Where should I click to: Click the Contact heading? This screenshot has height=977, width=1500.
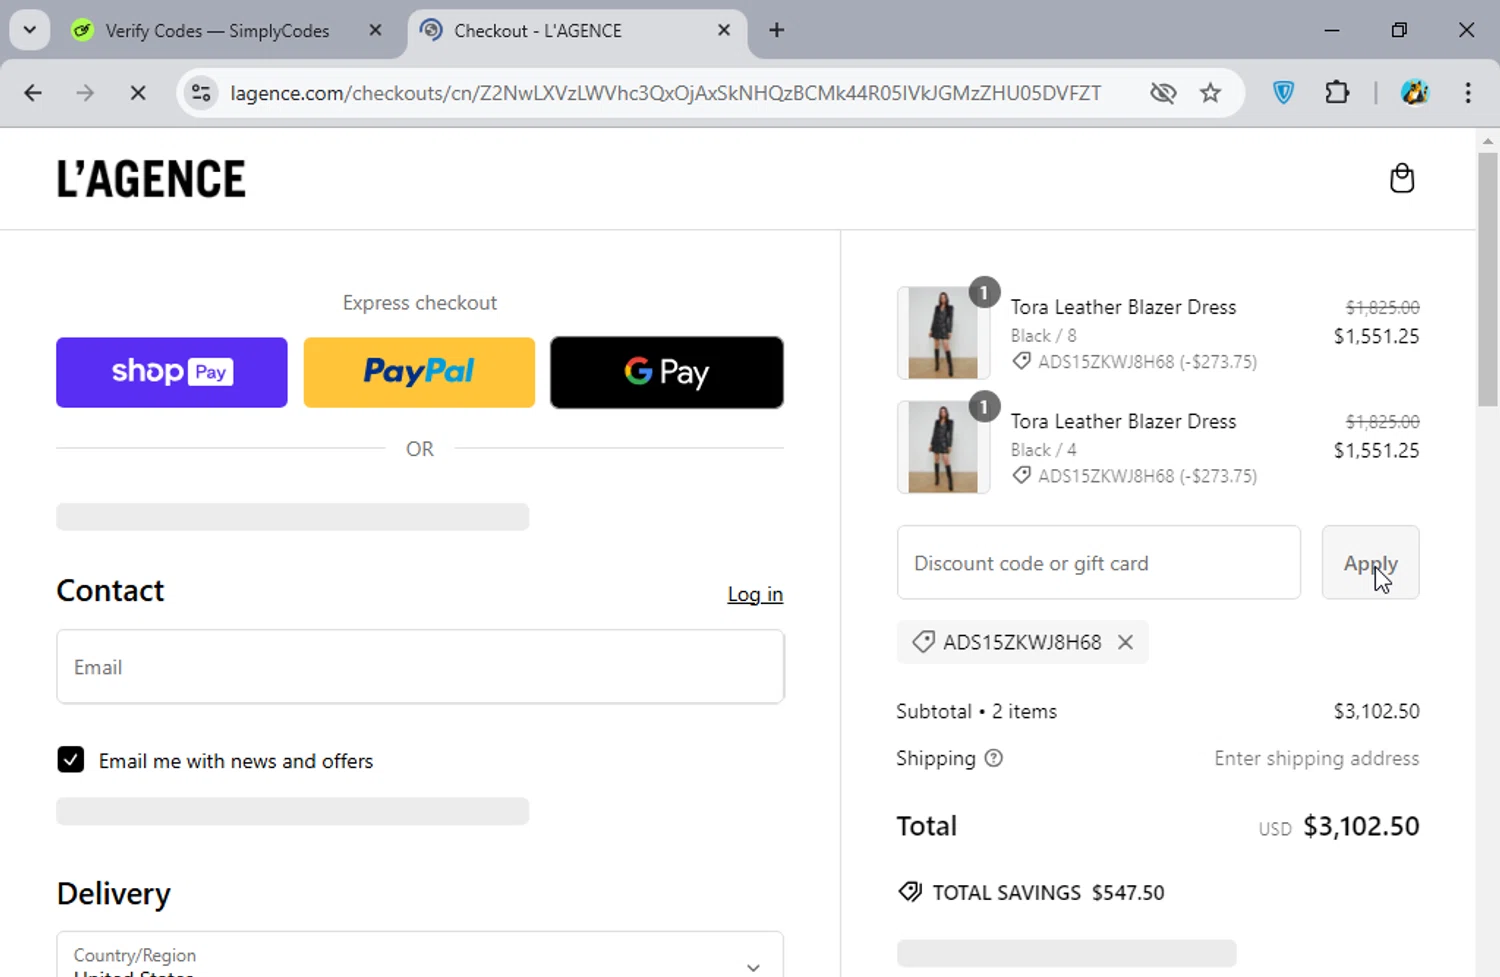click(110, 590)
